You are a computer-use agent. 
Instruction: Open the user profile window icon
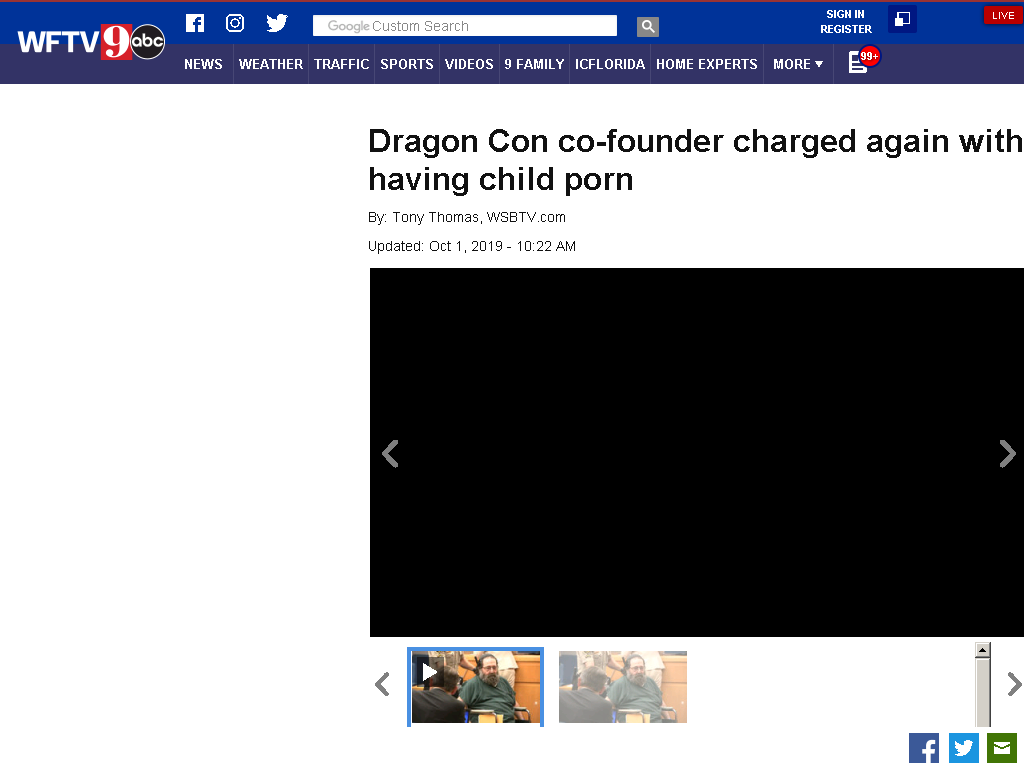click(903, 18)
